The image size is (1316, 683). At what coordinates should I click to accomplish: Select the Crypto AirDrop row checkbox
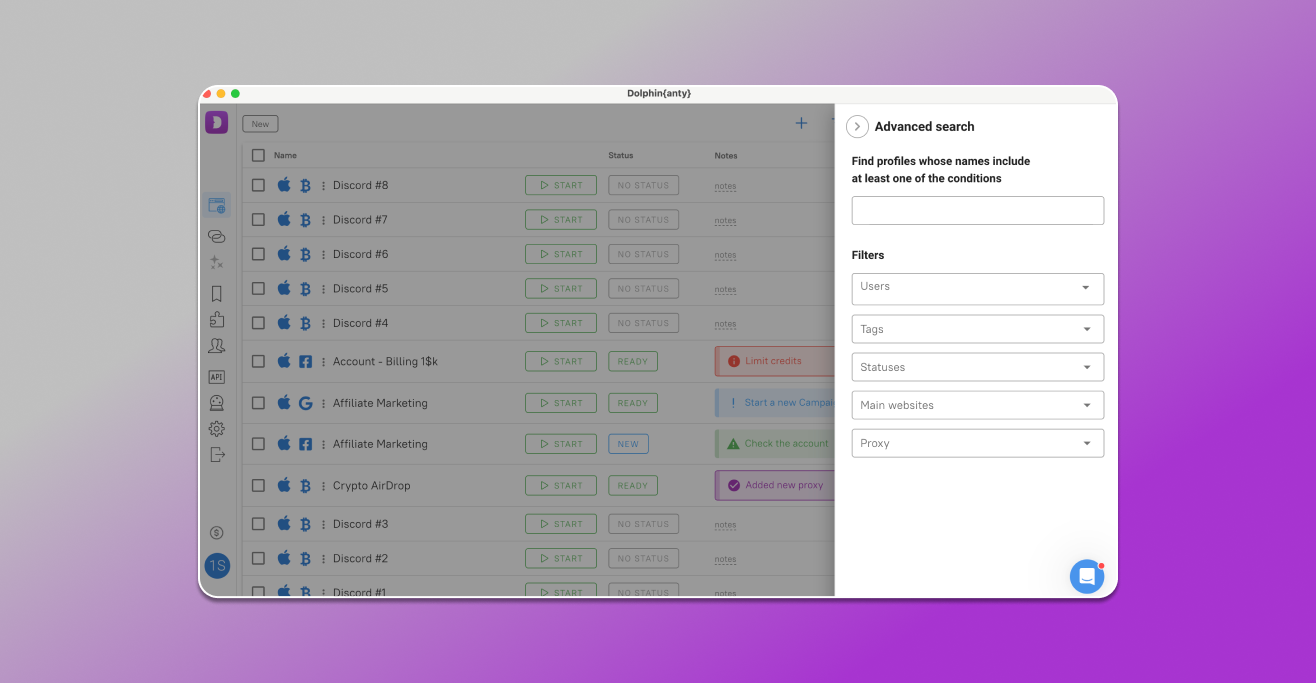tap(258, 485)
